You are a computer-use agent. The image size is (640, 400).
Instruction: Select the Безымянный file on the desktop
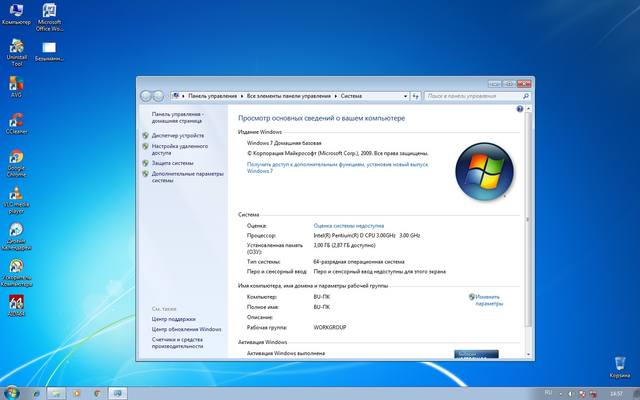(49, 51)
